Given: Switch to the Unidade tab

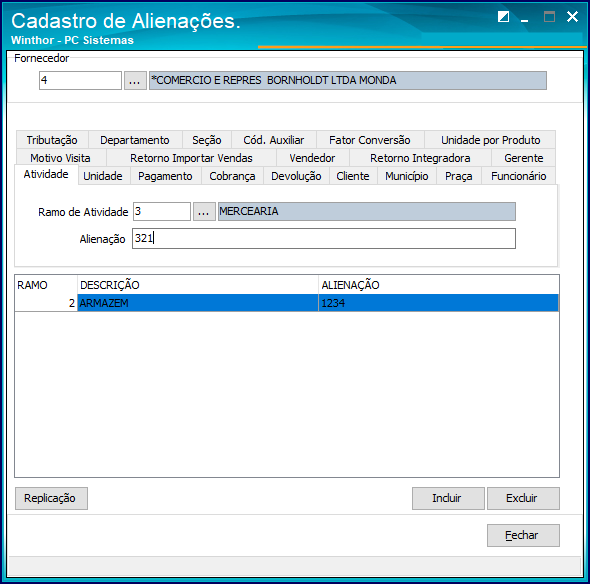Looking at the screenshot, I should click(103, 176).
